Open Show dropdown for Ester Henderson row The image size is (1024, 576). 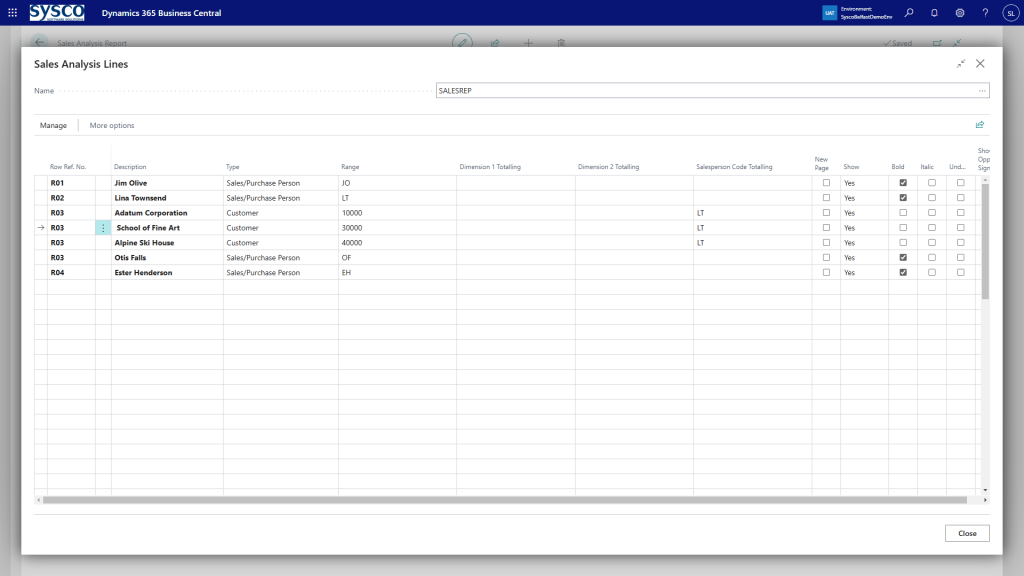(x=863, y=273)
